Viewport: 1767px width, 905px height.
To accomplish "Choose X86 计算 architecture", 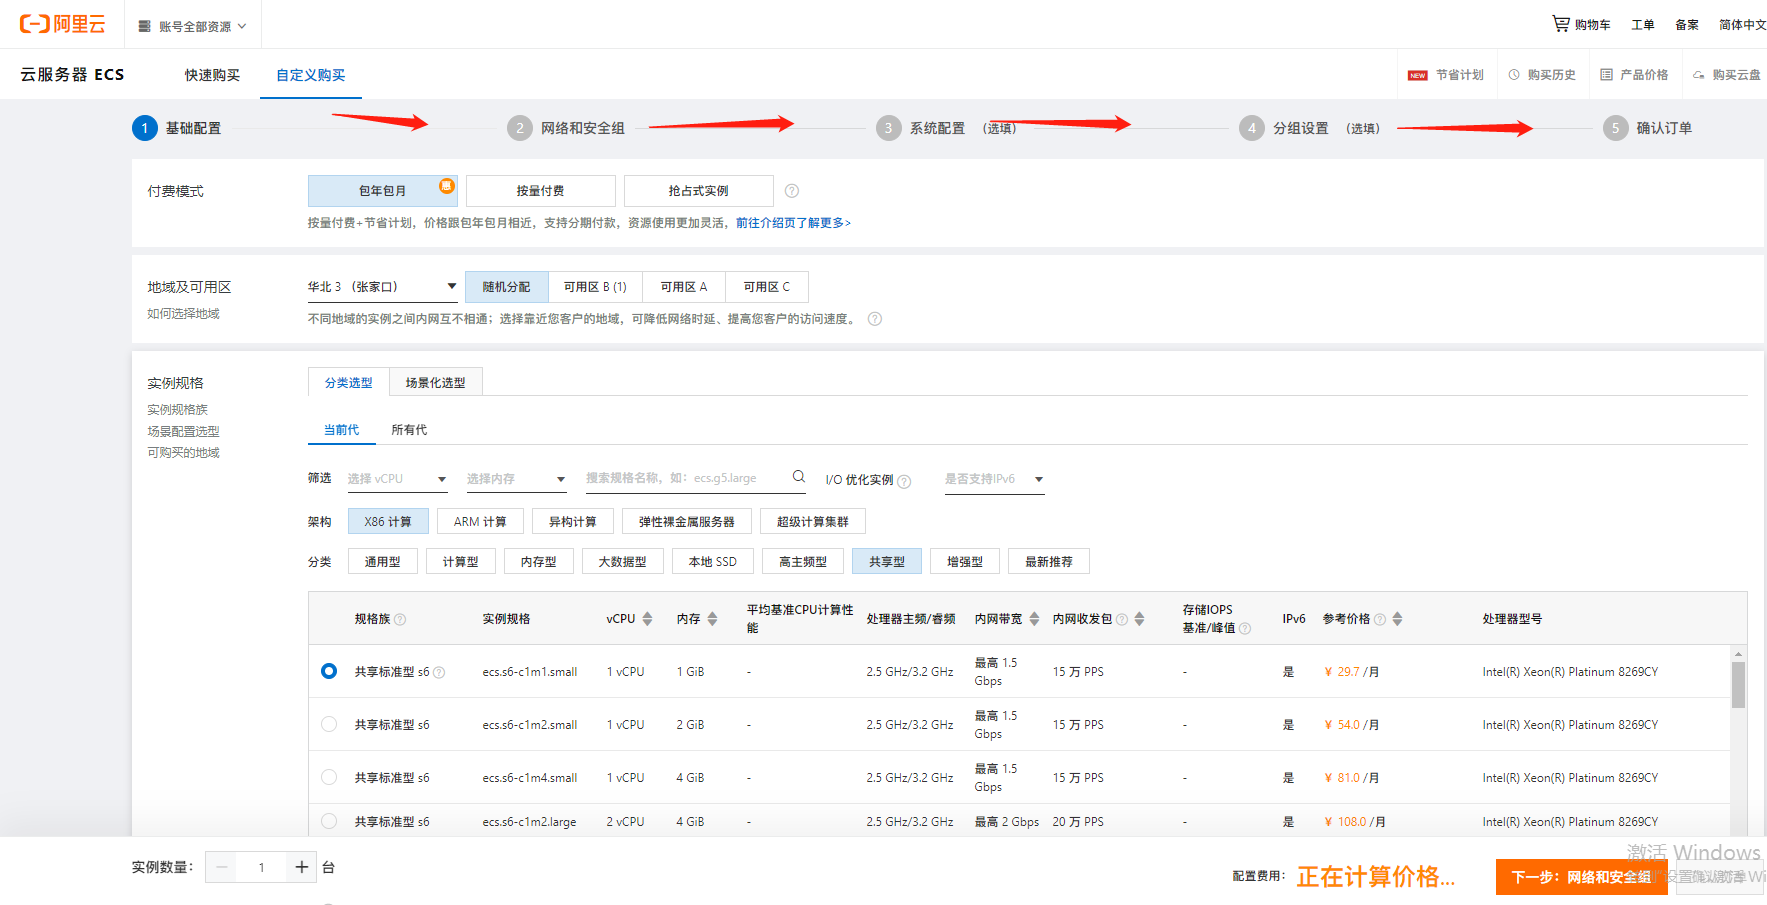I will coord(388,522).
